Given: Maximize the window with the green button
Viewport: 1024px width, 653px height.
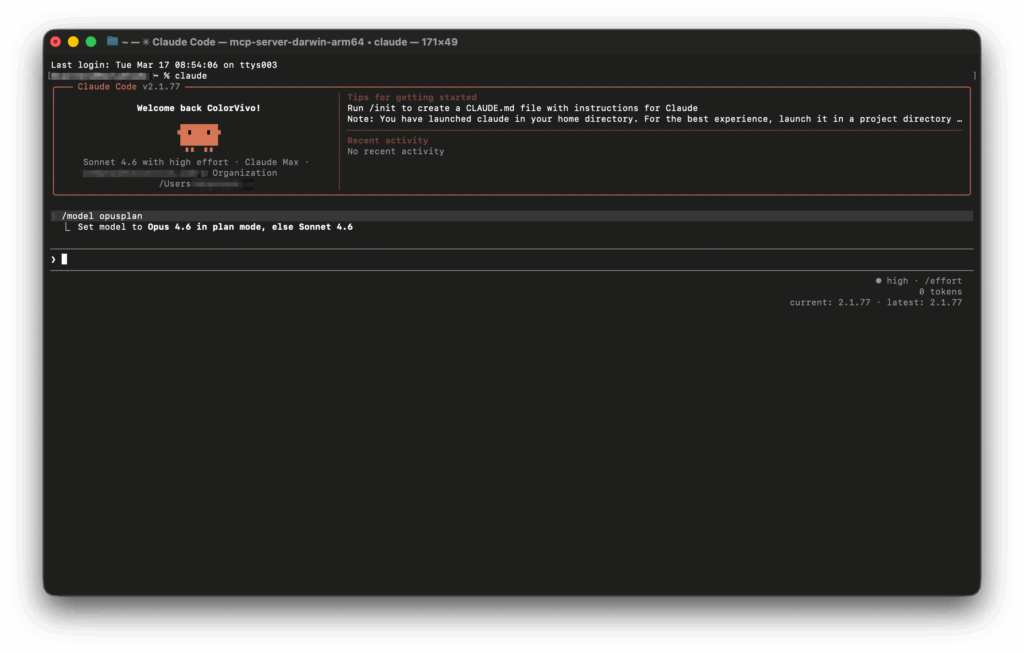Looking at the screenshot, I should pyautogui.click(x=91, y=42).
